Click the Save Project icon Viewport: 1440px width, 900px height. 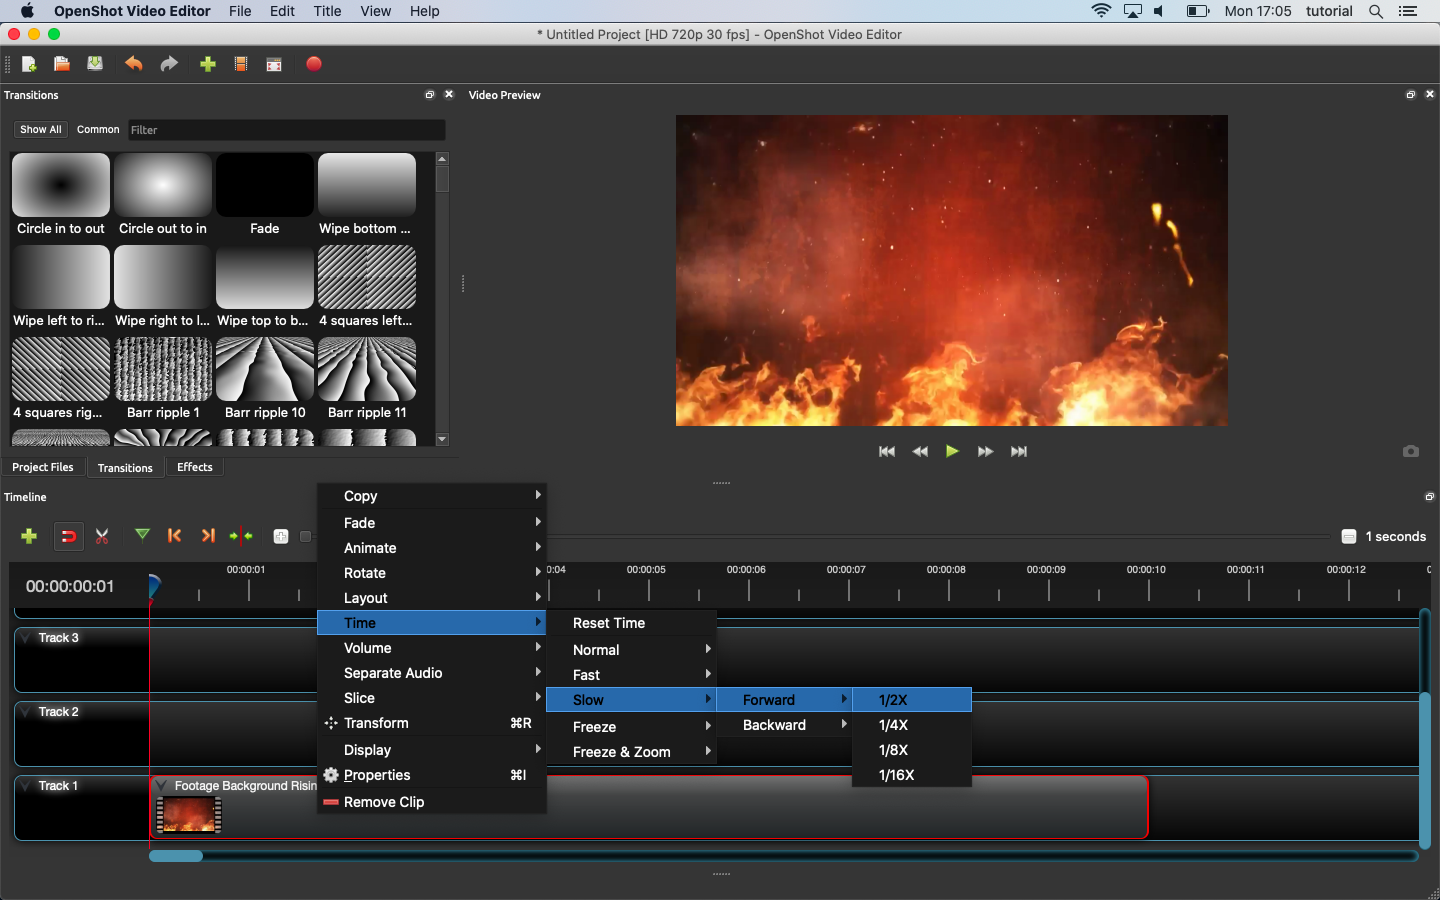point(95,64)
